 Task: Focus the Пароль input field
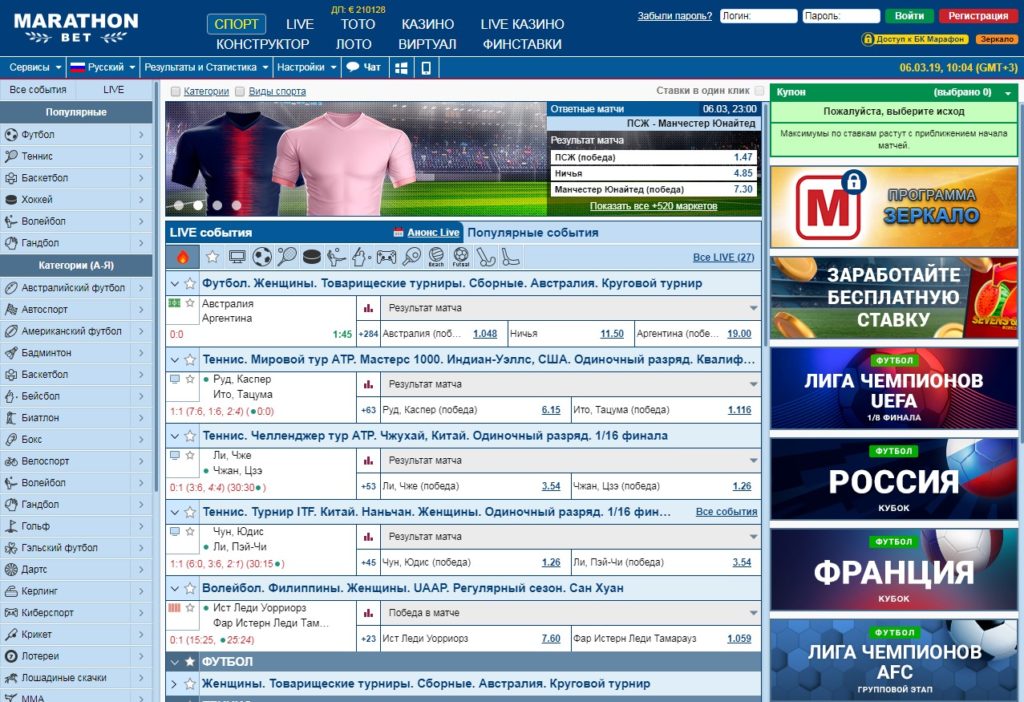[x=841, y=16]
